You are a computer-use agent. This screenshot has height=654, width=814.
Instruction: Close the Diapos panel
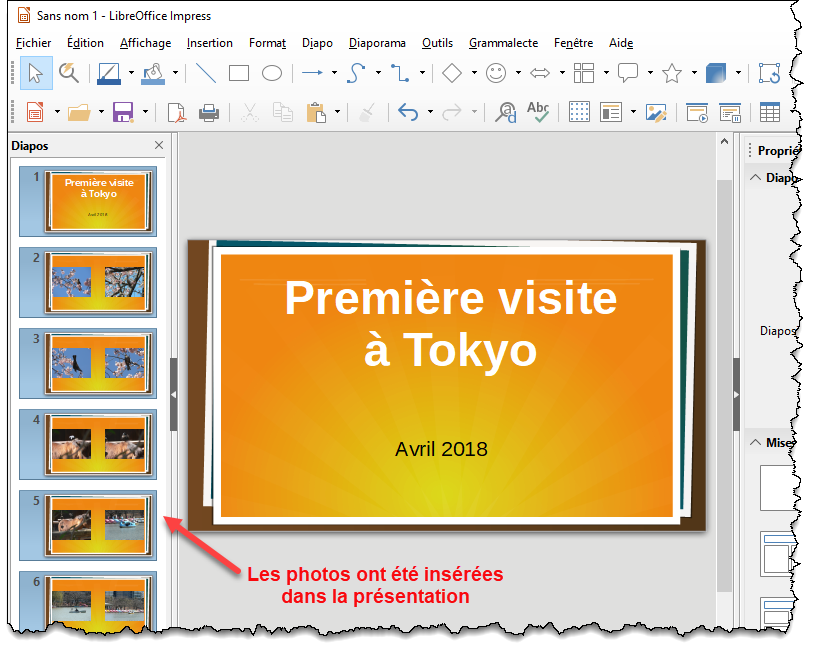(159, 146)
